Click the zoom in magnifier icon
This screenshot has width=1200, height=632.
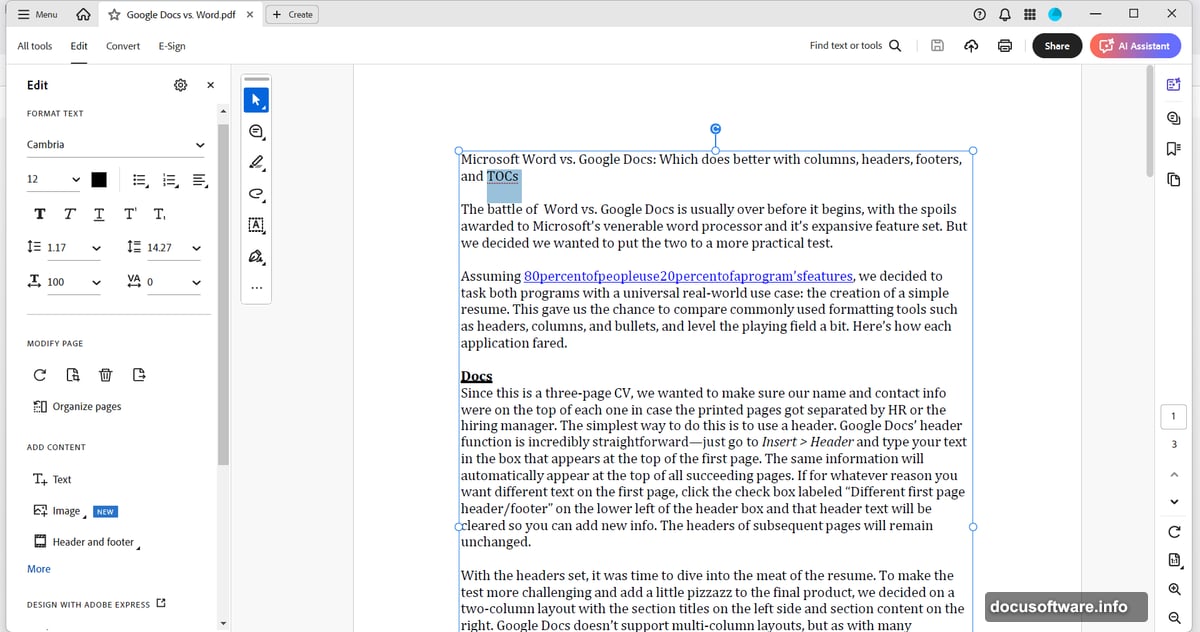pos(1174,590)
